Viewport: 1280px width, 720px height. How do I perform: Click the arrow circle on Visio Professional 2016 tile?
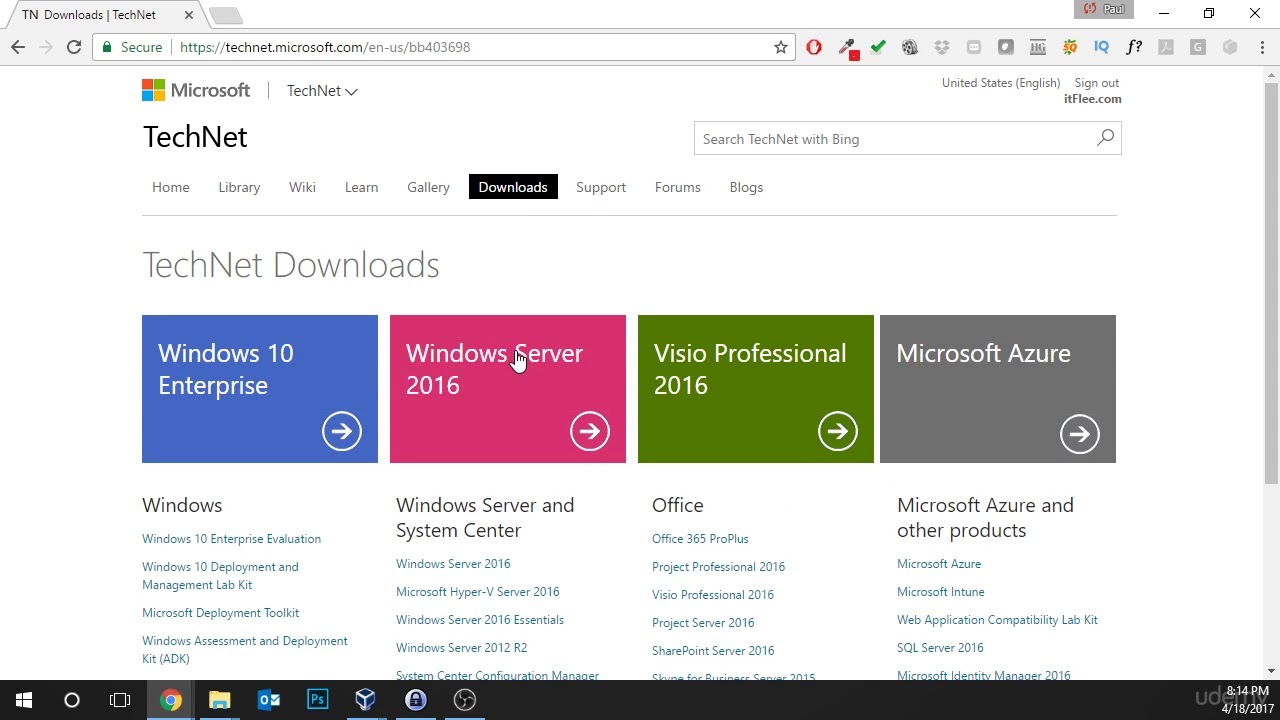pyautogui.click(x=838, y=431)
